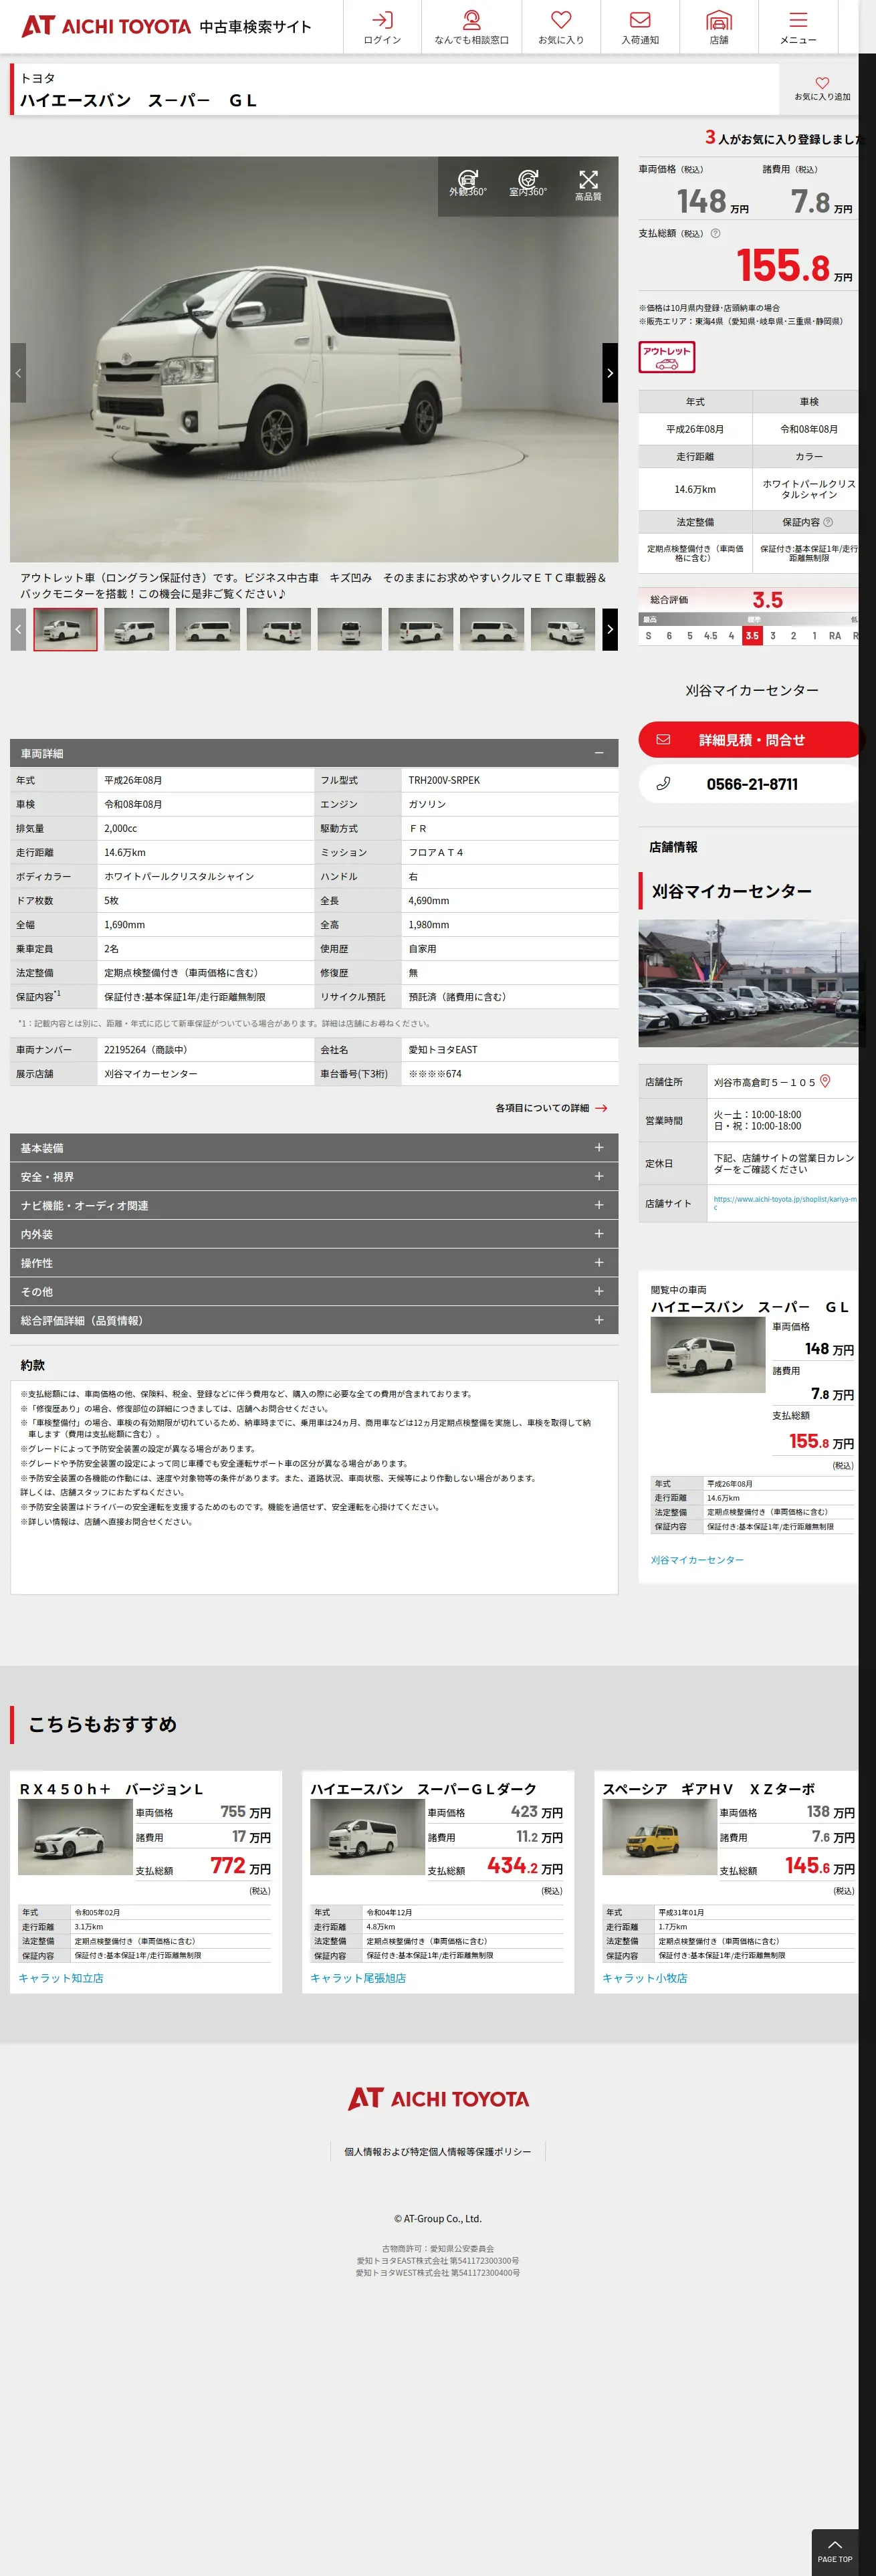
Task: Select the rear-view van thumbnail
Action: tap(350, 630)
